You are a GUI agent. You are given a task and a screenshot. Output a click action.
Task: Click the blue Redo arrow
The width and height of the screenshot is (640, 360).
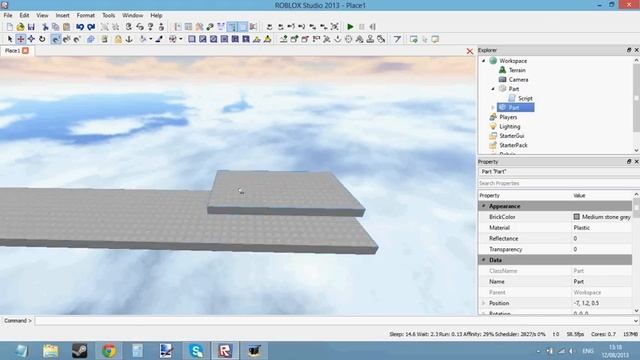tap(91, 27)
